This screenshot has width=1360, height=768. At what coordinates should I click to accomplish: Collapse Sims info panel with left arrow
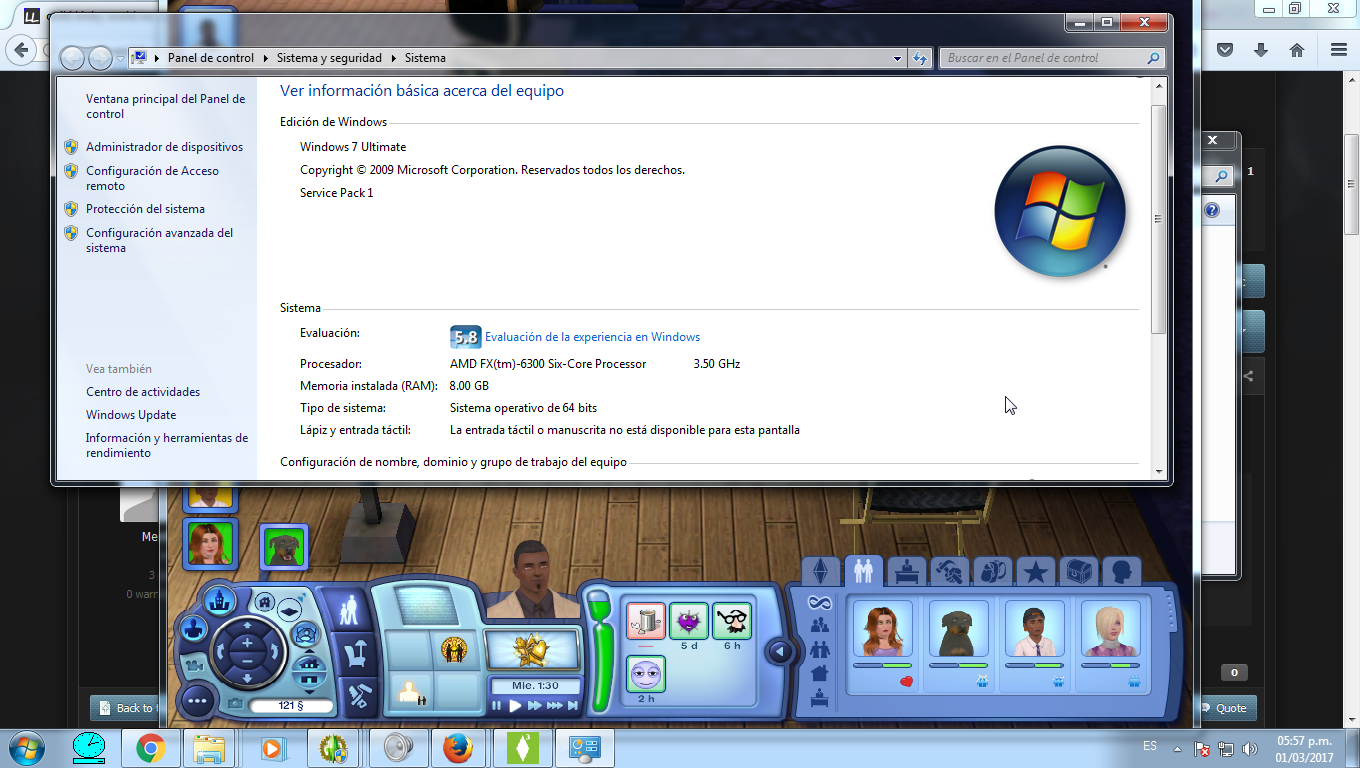781,653
